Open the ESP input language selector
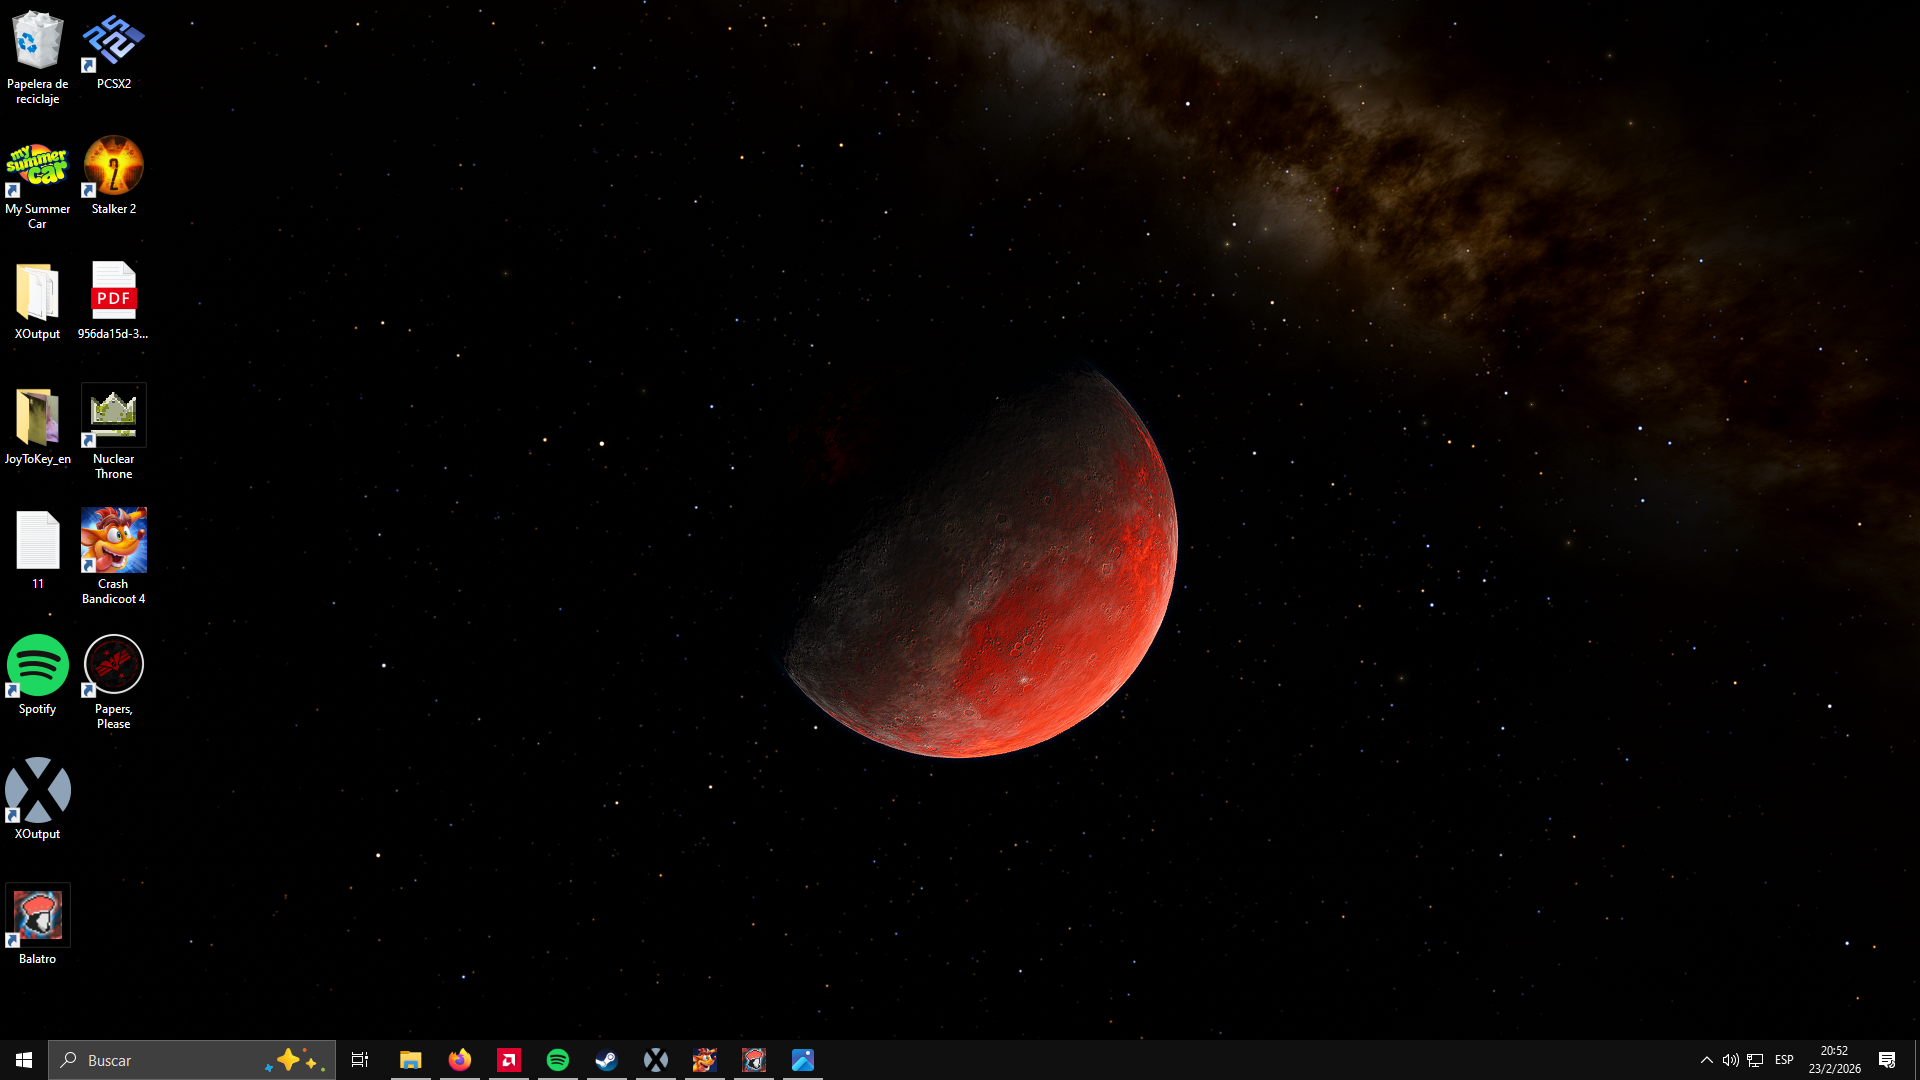 pyautogui.click(x=1784, y=1060)
